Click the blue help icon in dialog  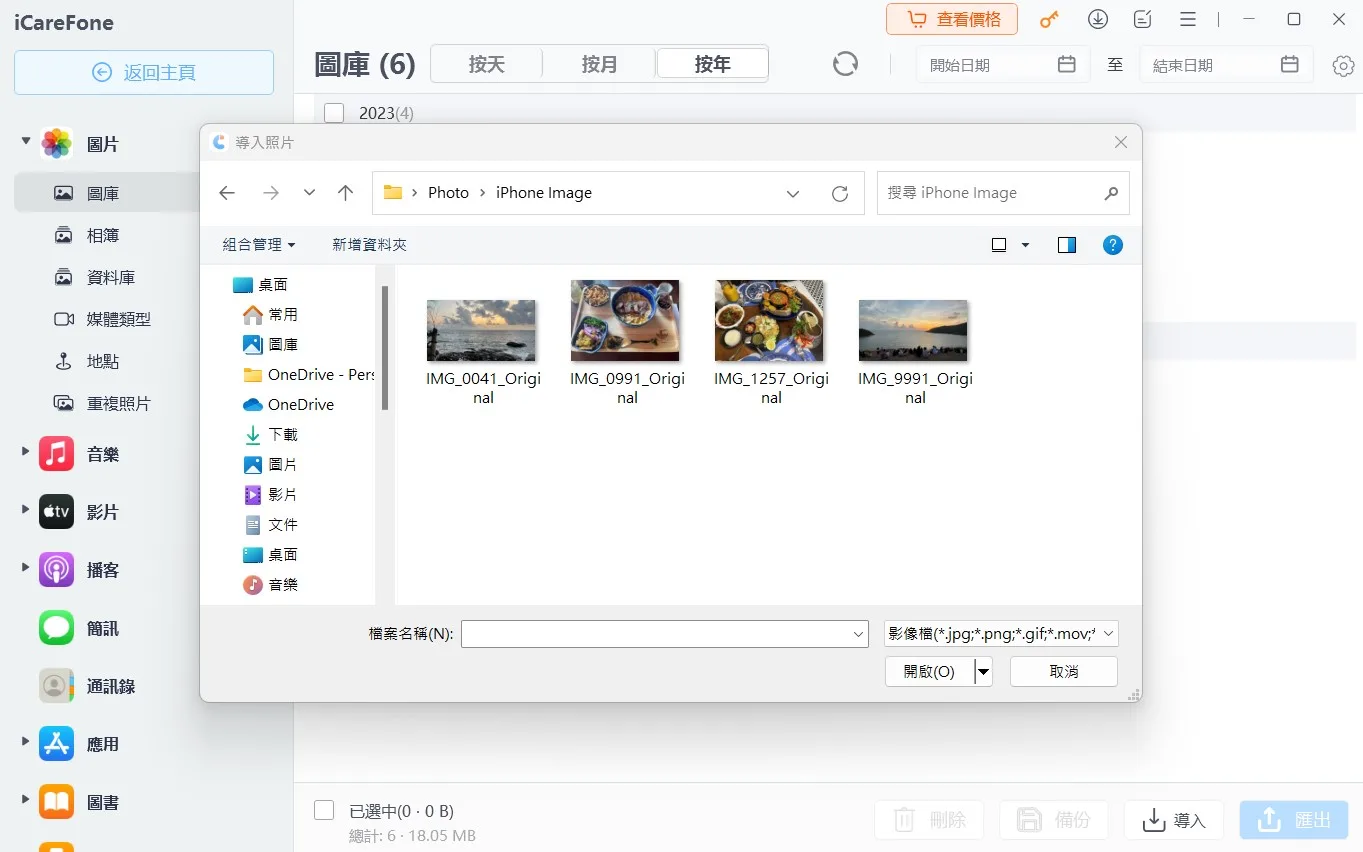1112,245
